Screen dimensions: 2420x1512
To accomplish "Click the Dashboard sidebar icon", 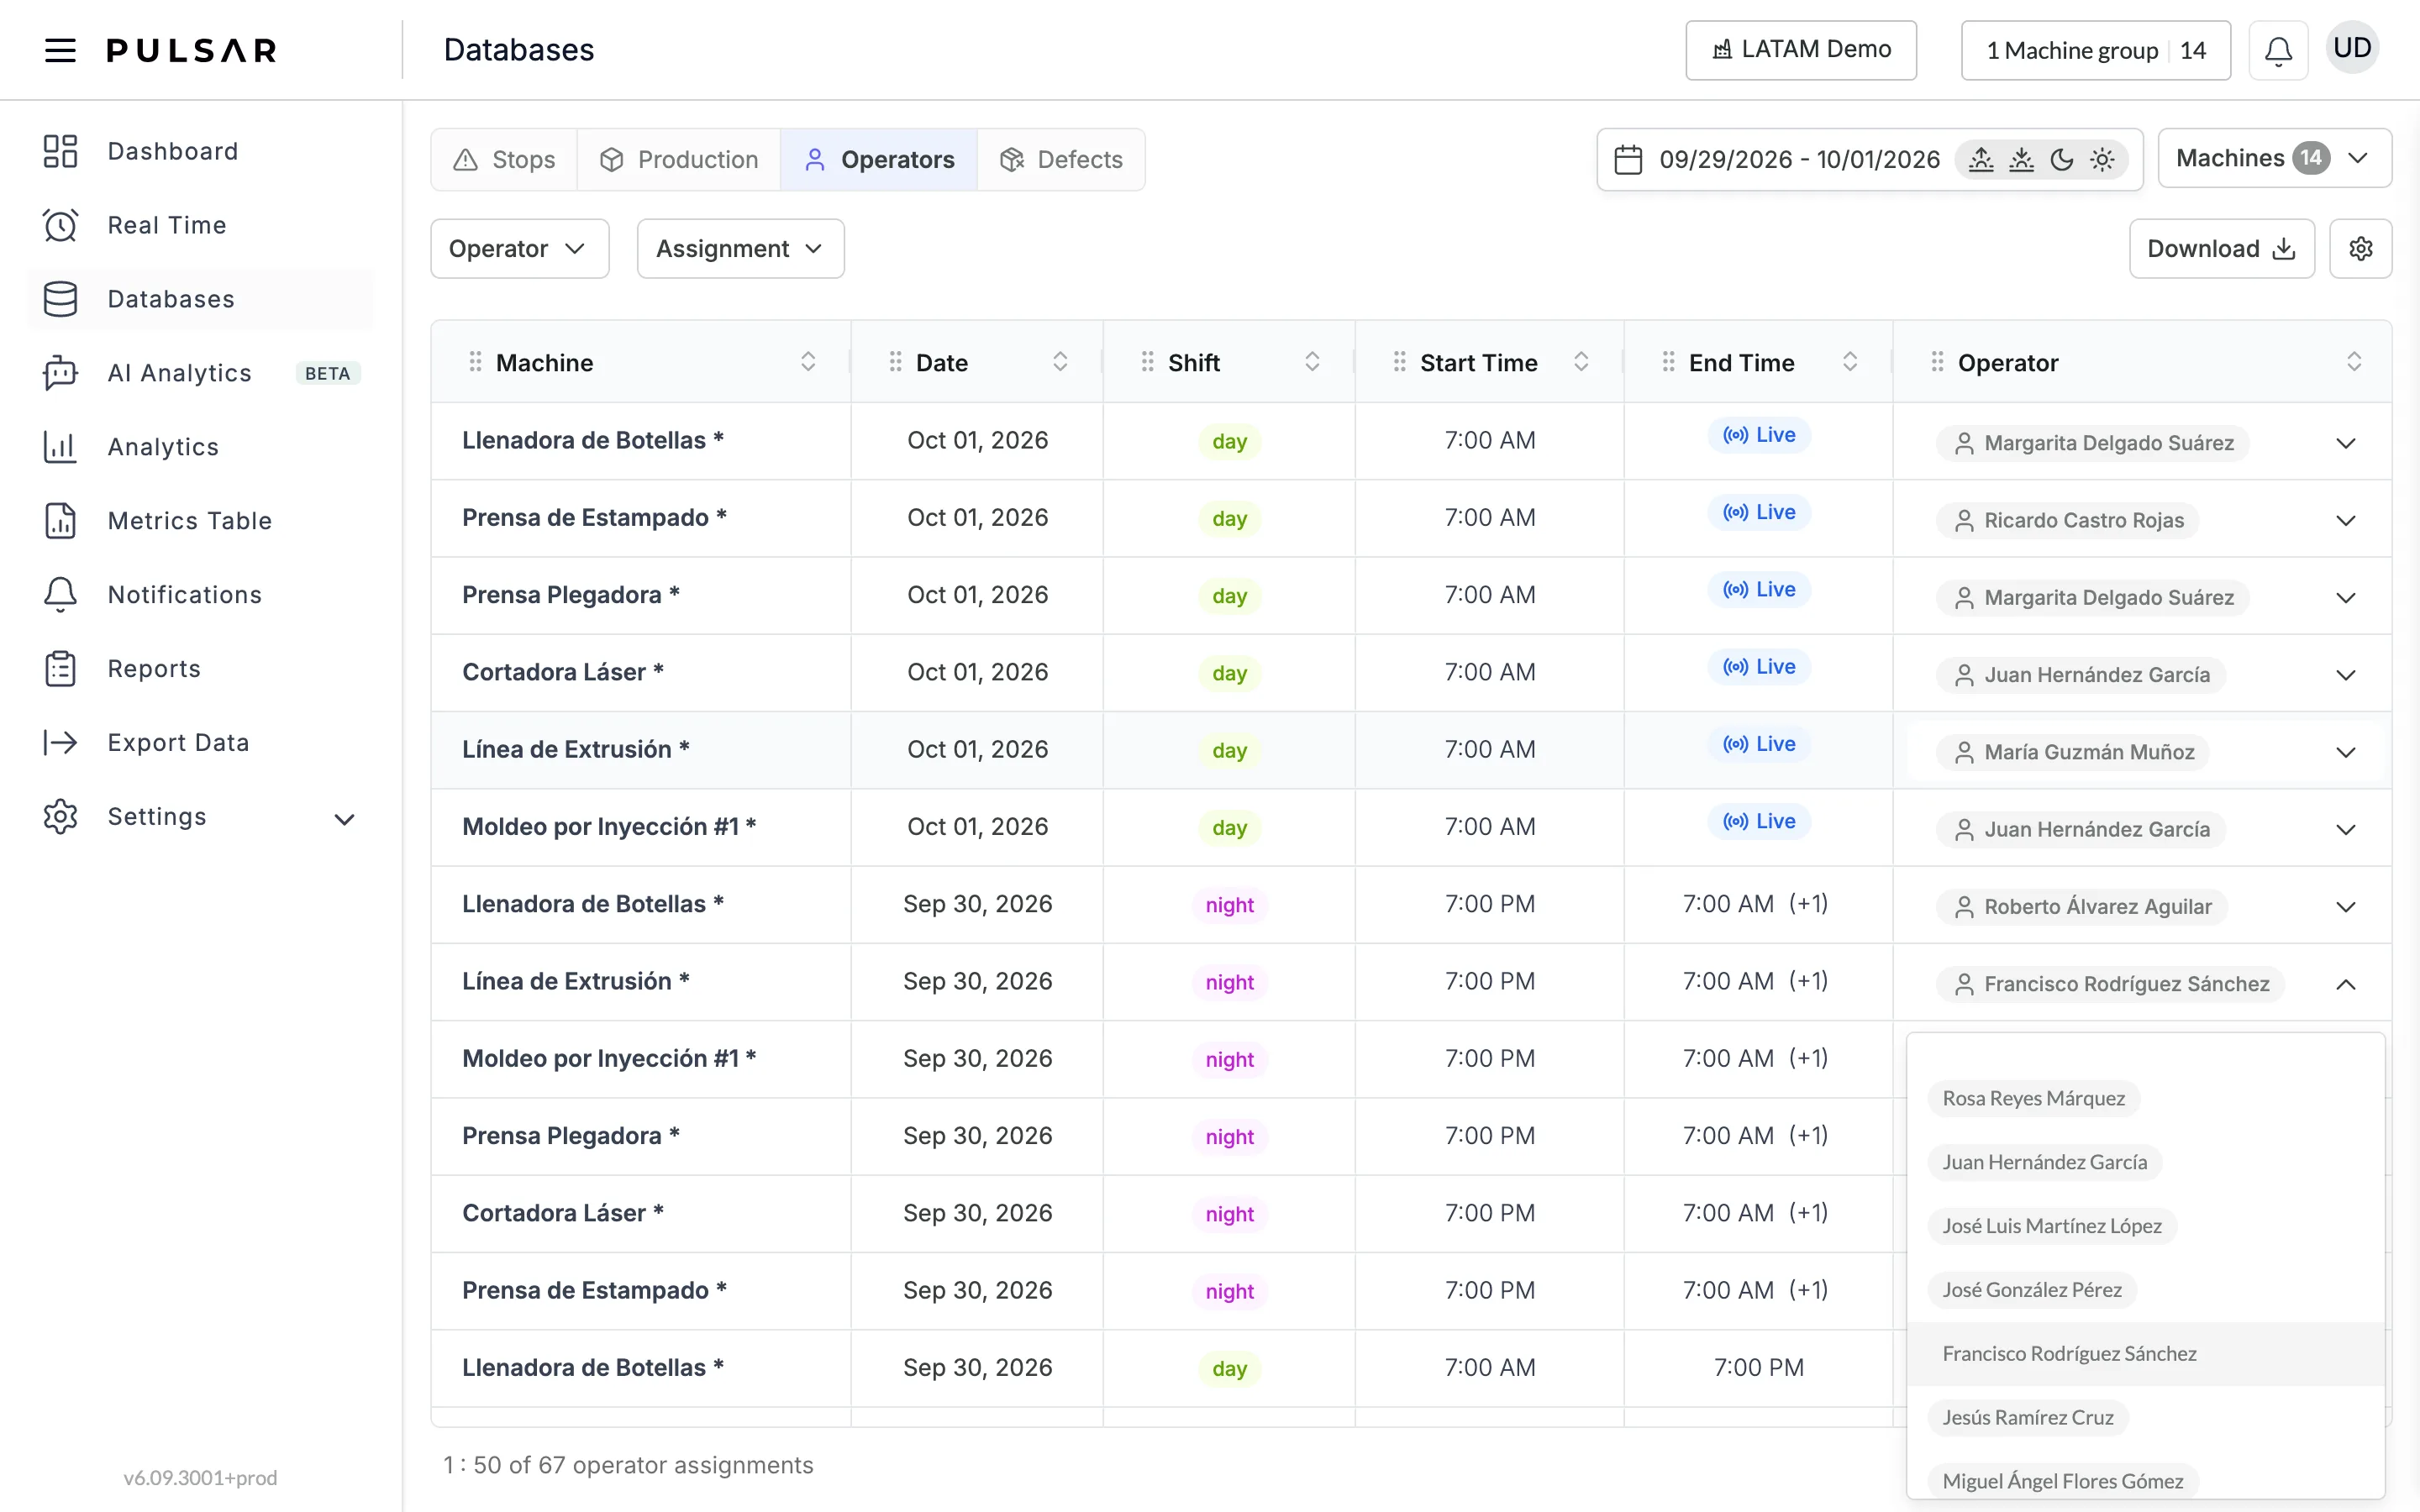I will click(x=60, y=151).
